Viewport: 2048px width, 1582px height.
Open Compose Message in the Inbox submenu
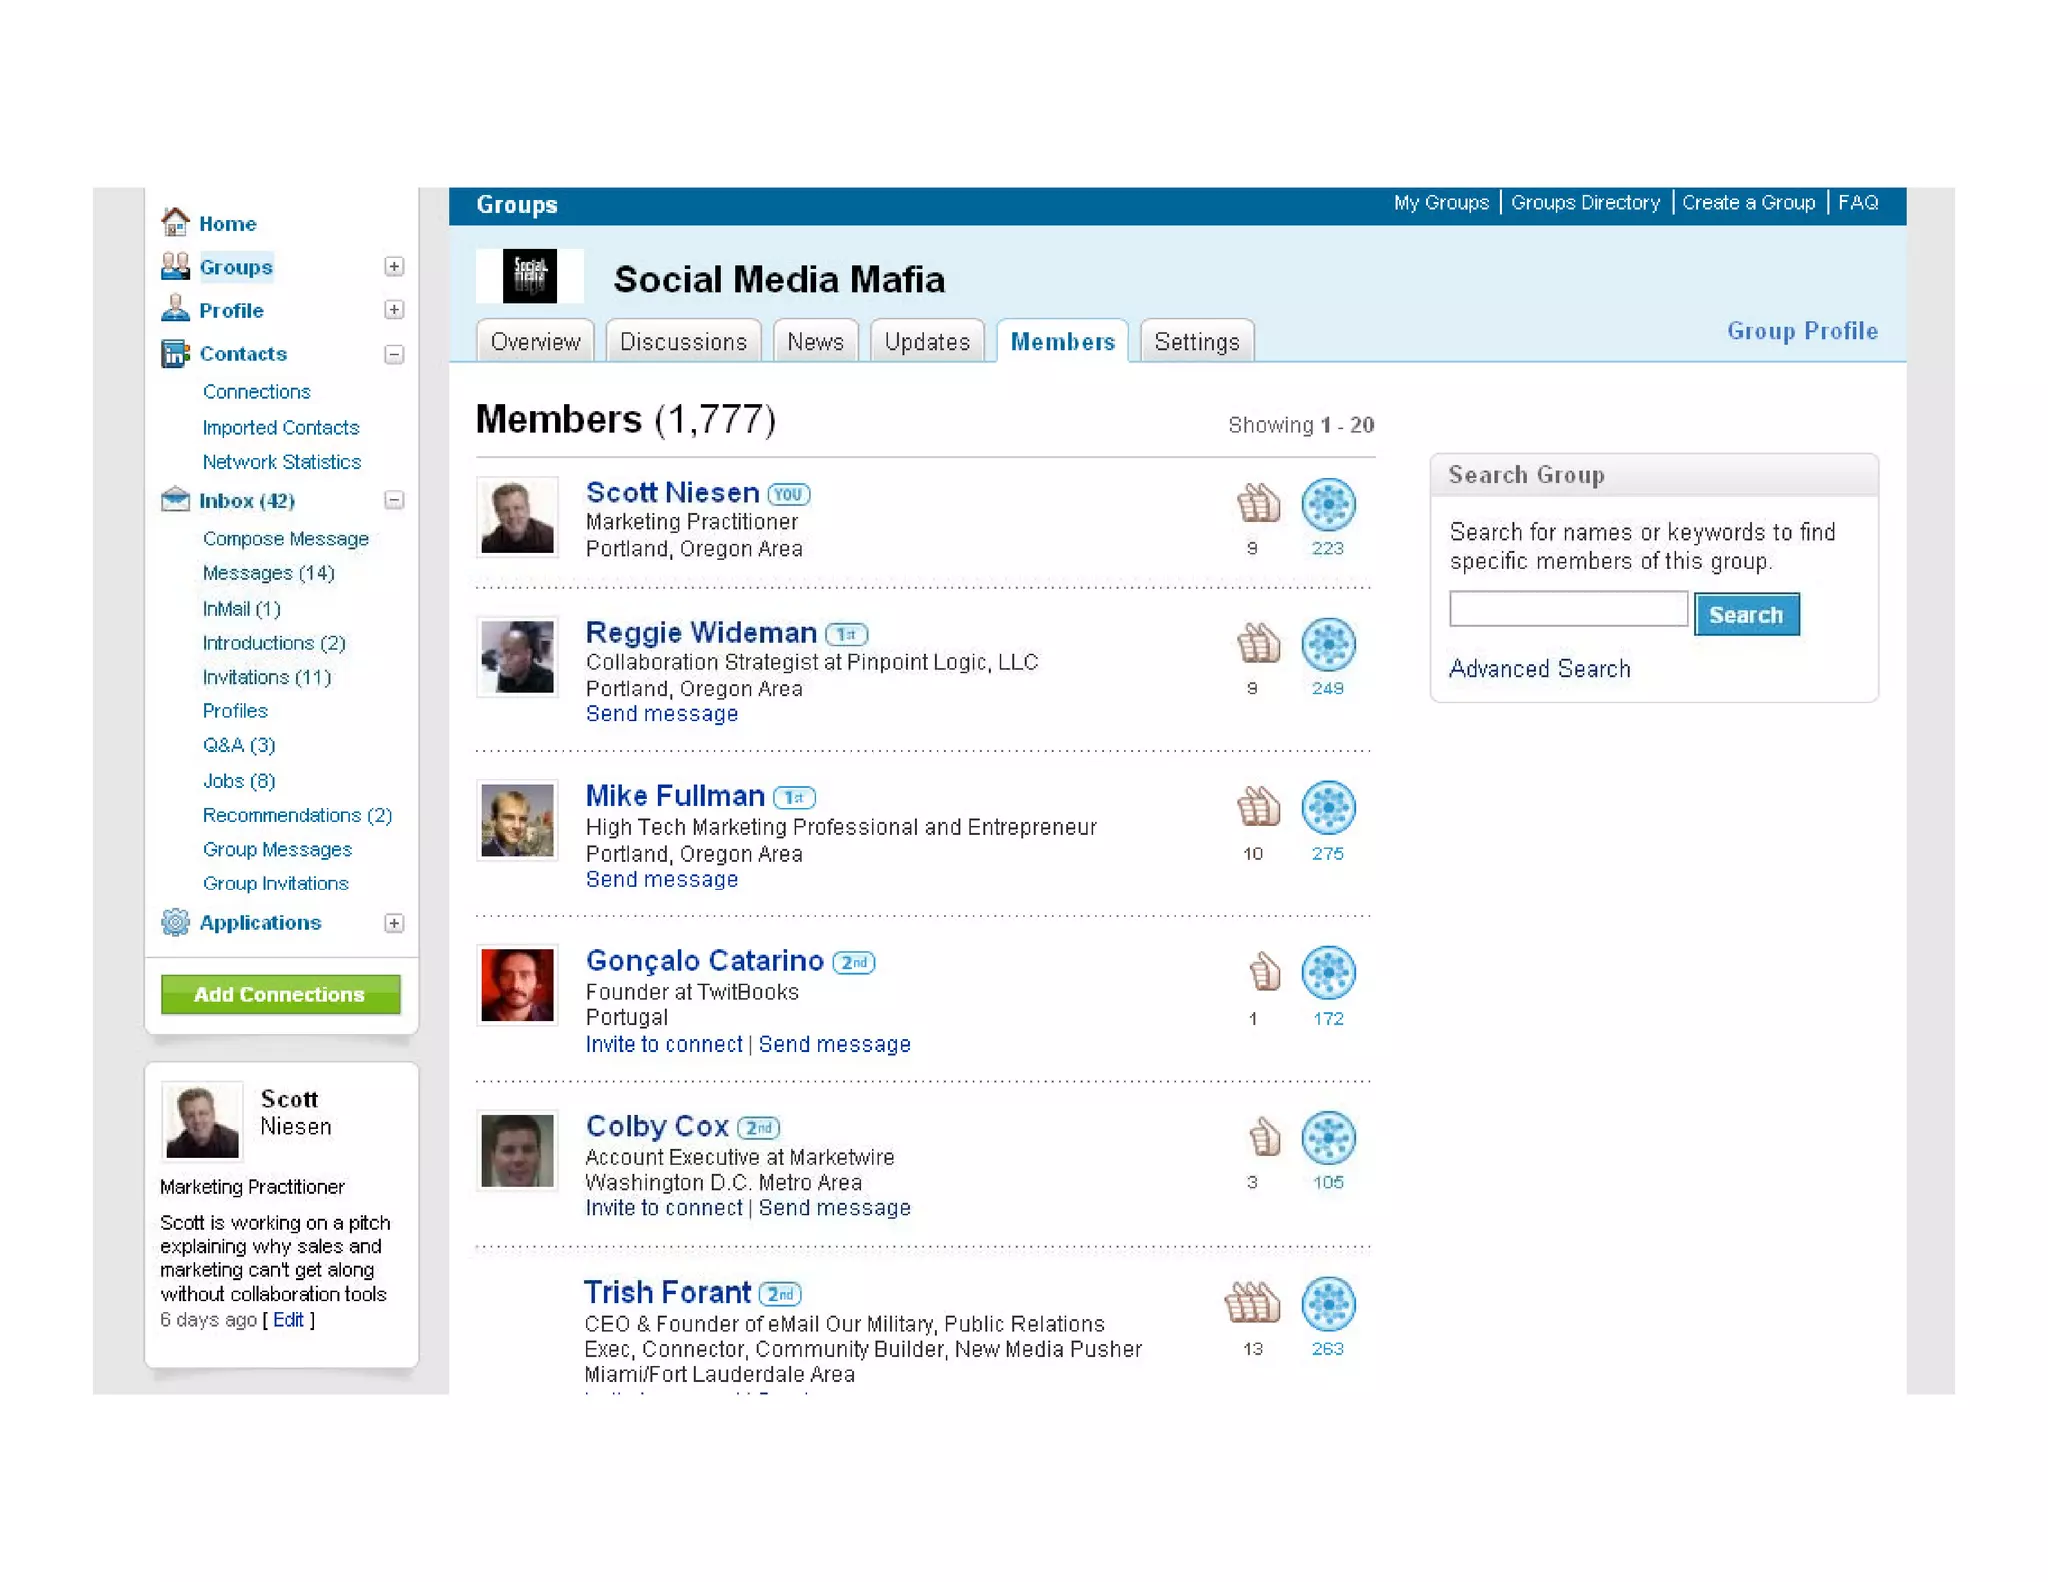(286, 538)
